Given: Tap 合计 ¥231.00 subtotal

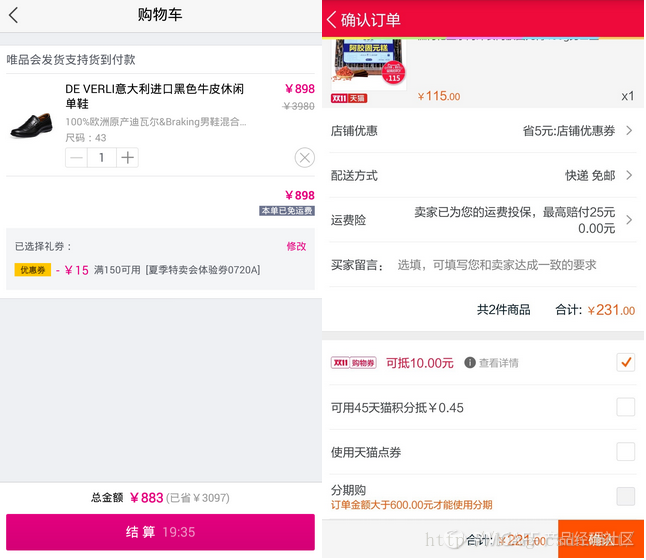Looking at the screenshot, I should (x=595, y=310).
